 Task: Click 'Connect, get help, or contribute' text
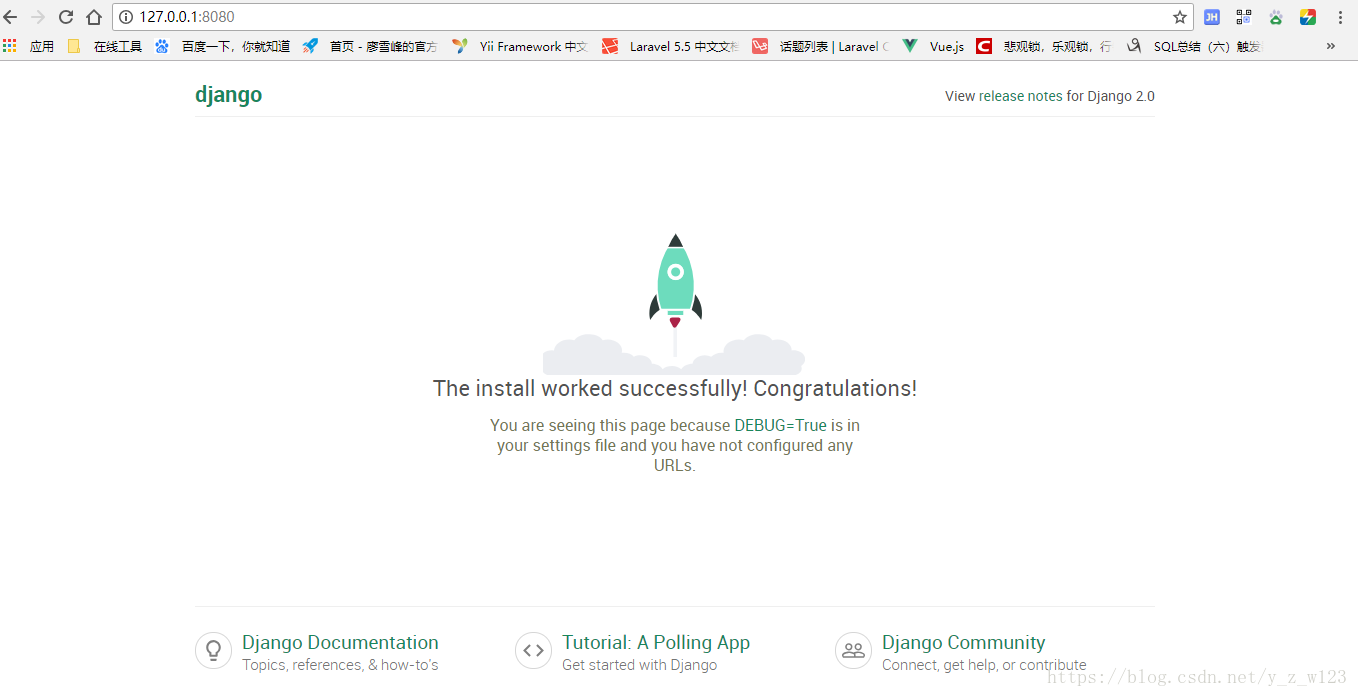[x=984, y=665]
